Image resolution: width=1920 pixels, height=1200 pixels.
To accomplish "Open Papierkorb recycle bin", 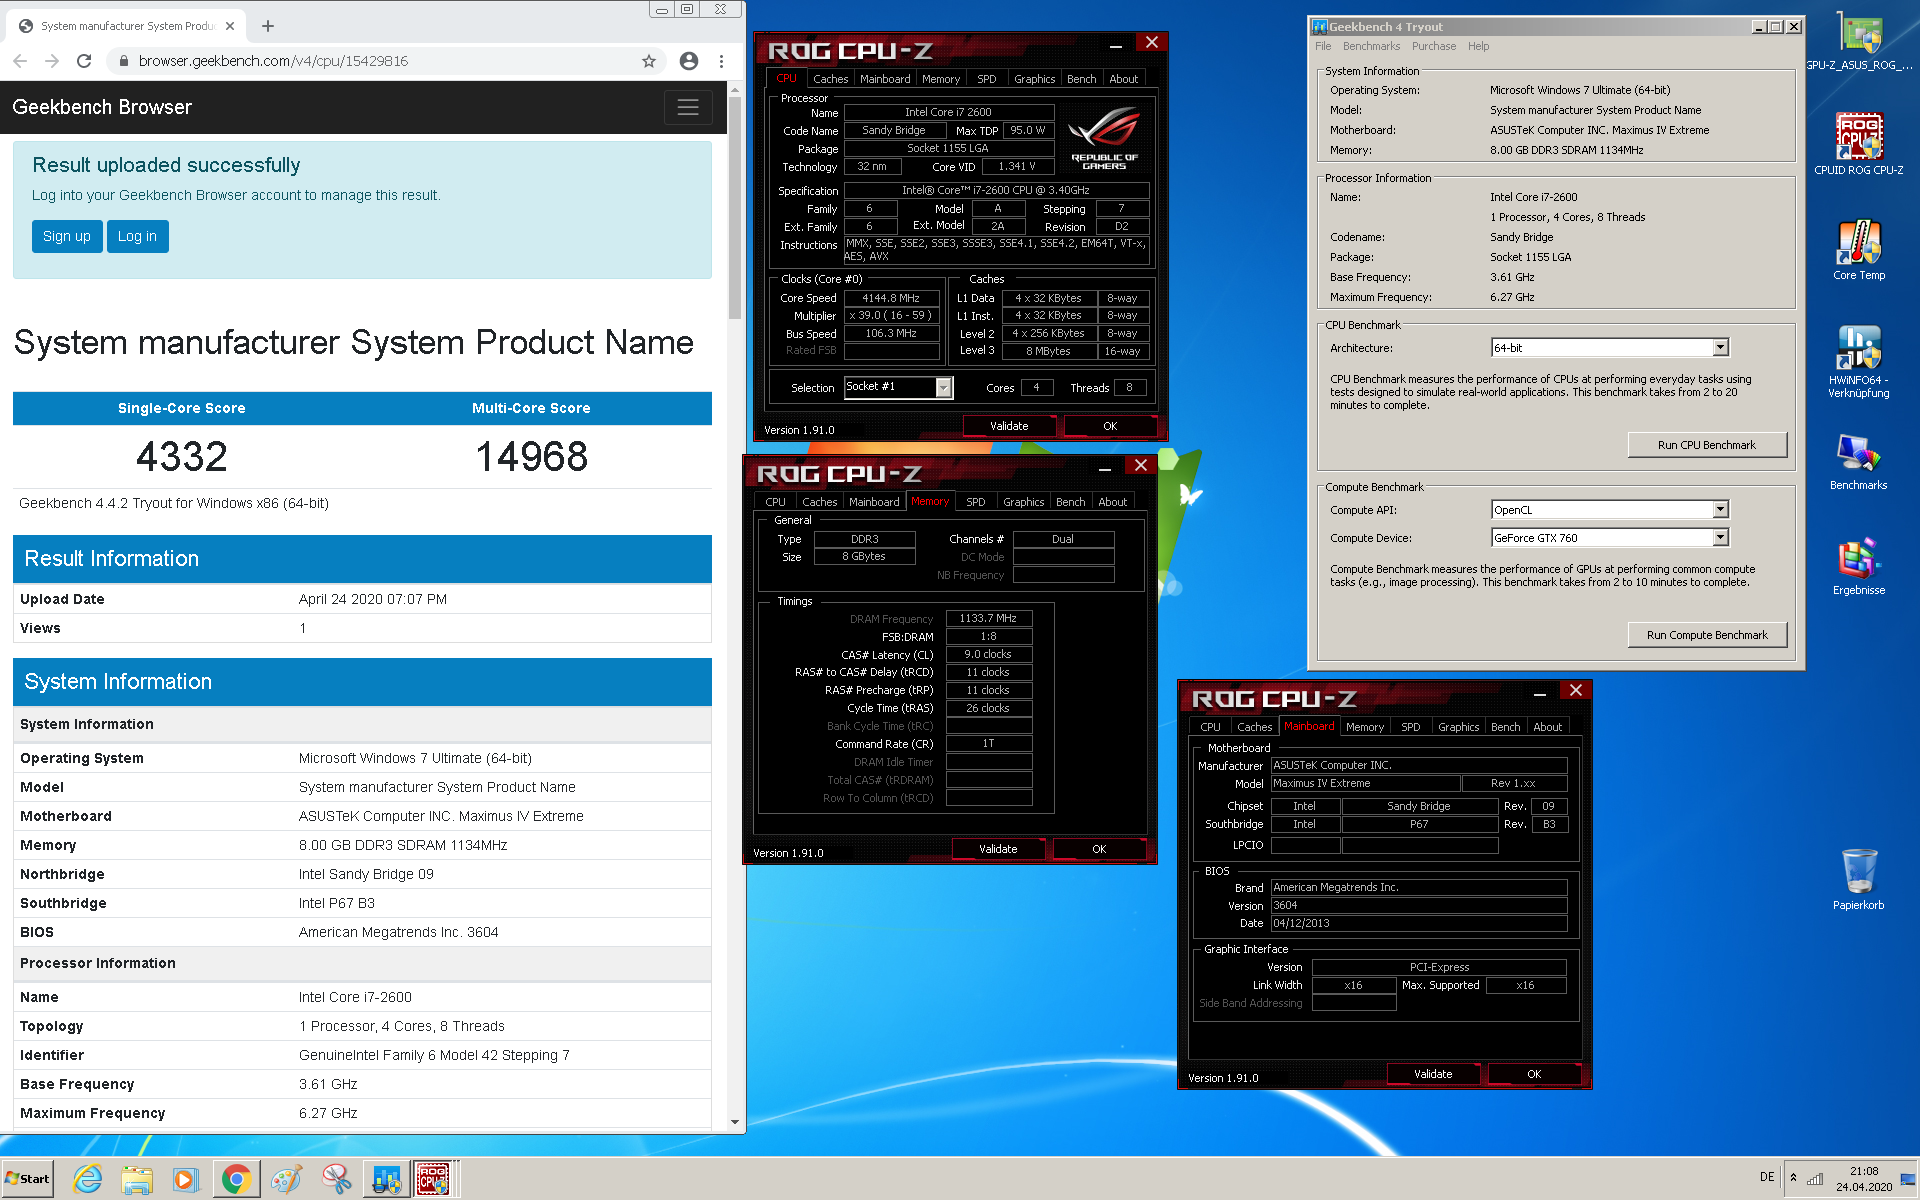I will point(1859,878).
